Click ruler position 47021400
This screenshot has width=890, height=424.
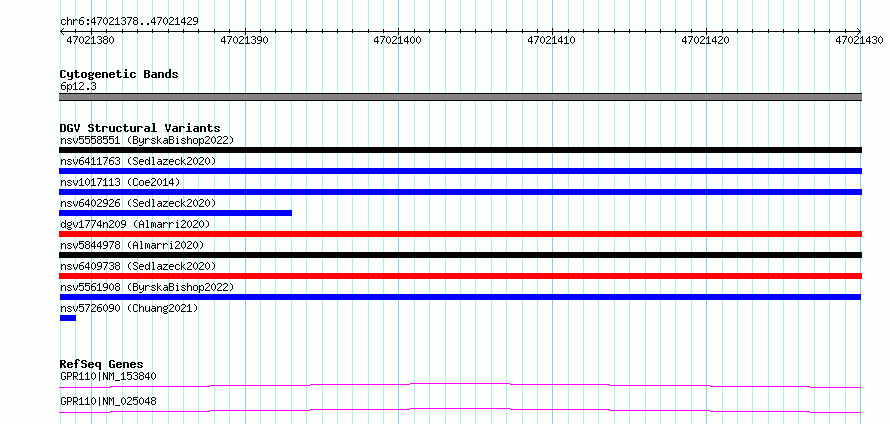398,40
